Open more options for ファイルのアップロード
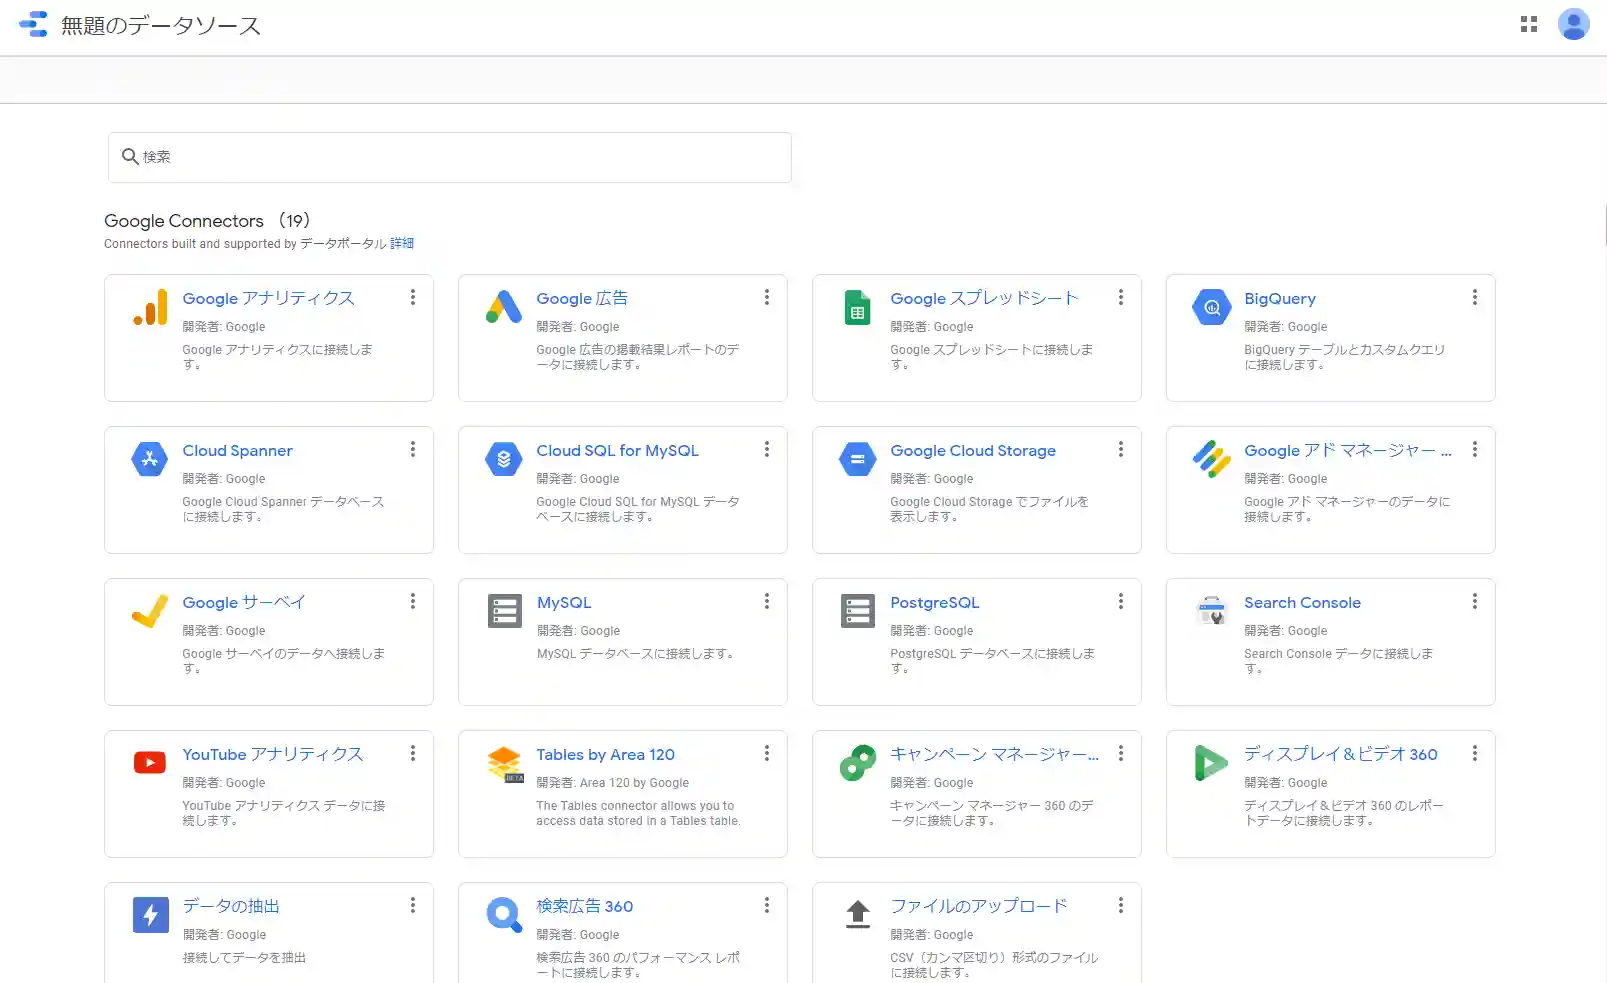1607x983 pixels. click(1120, 906)
